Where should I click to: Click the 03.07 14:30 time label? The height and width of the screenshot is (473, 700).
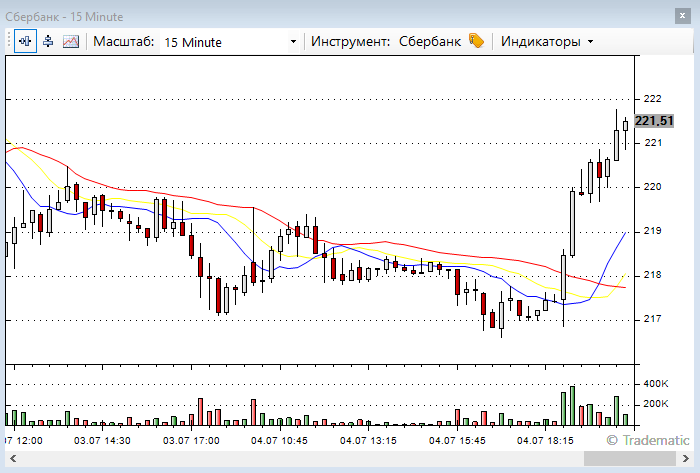click(102, 441)
